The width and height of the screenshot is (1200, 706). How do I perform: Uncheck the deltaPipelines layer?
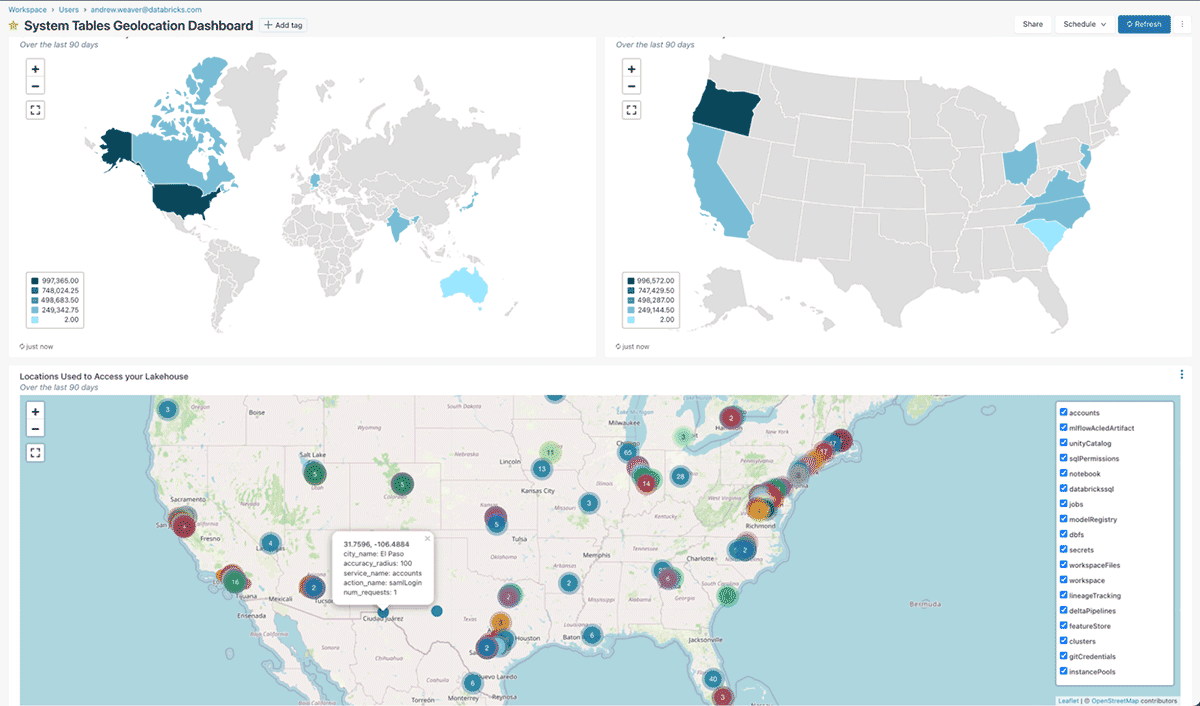[1064, 610]
